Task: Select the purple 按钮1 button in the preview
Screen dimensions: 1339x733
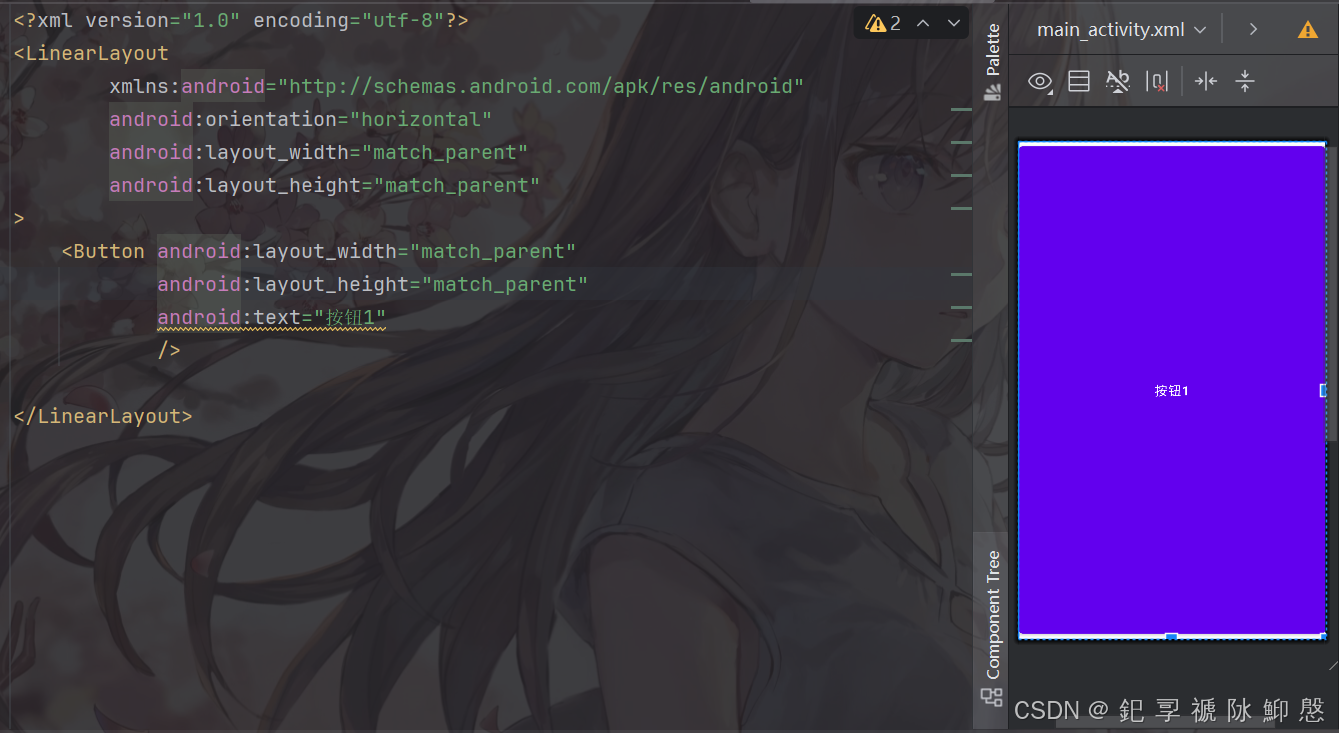Action: click(x=1172, y=391)
